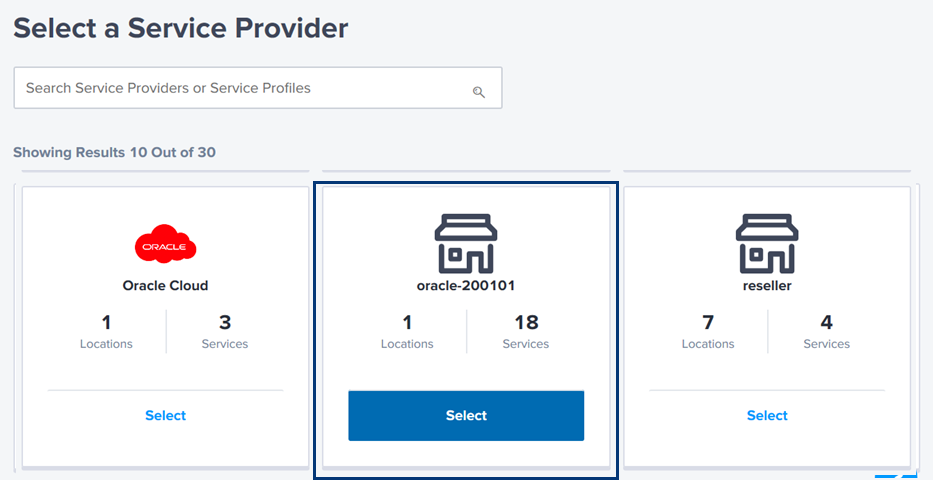
Task: Focus the Search Service Providers field
Action: [258, 88]
